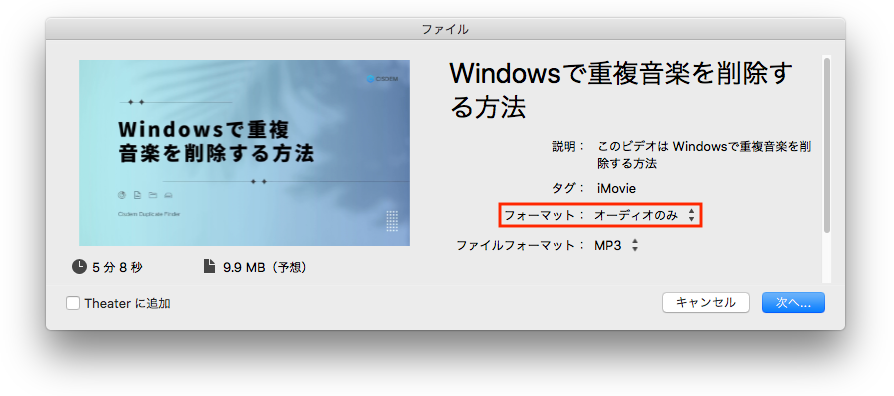This screenshot has width=894, height=396.
Task: Click the キャンセル button
Action: [x=705, y=303]
